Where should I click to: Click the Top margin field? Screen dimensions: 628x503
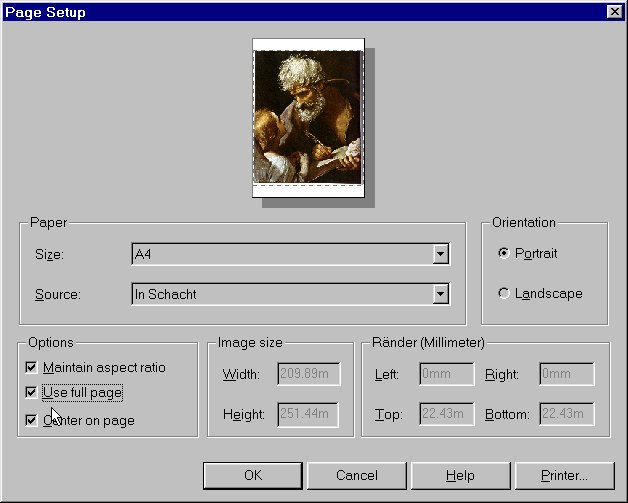point(445,415)
